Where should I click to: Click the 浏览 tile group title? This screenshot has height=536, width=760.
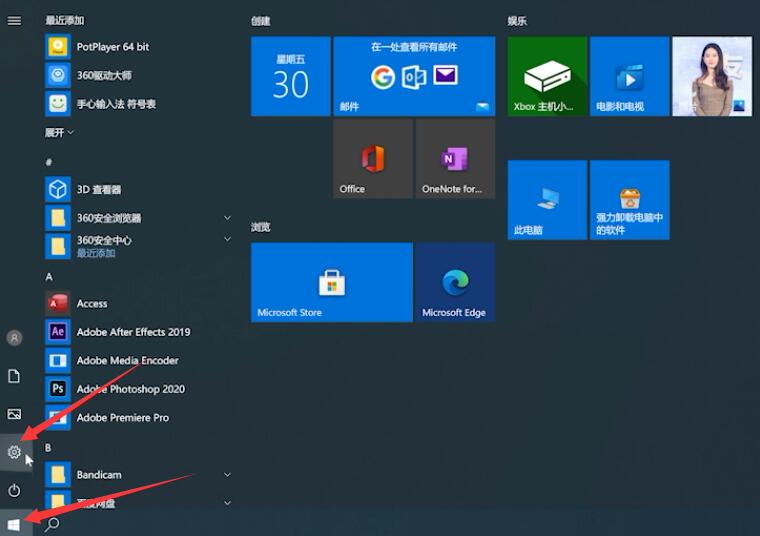261,227
